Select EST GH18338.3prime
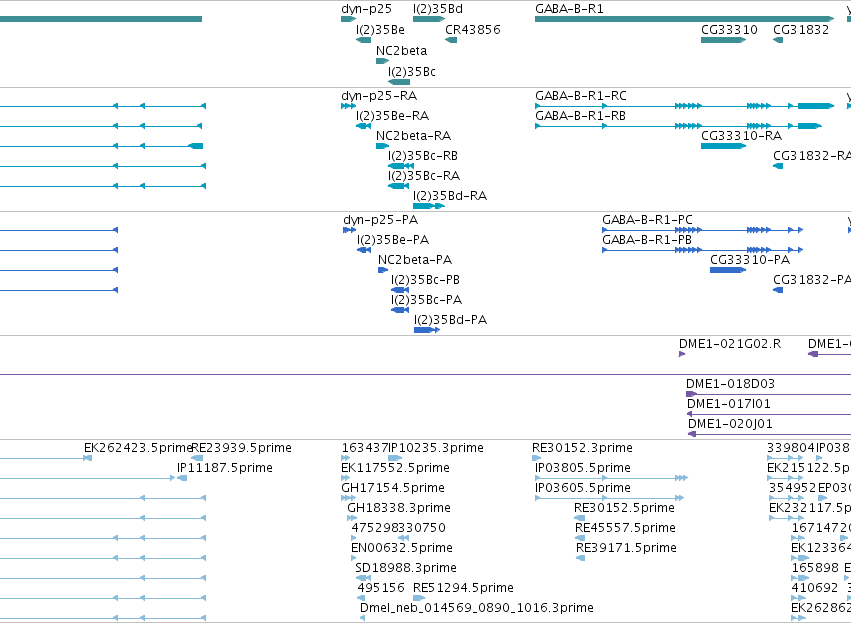This screenshot has width=851, height=623. [x=399, y=508]
